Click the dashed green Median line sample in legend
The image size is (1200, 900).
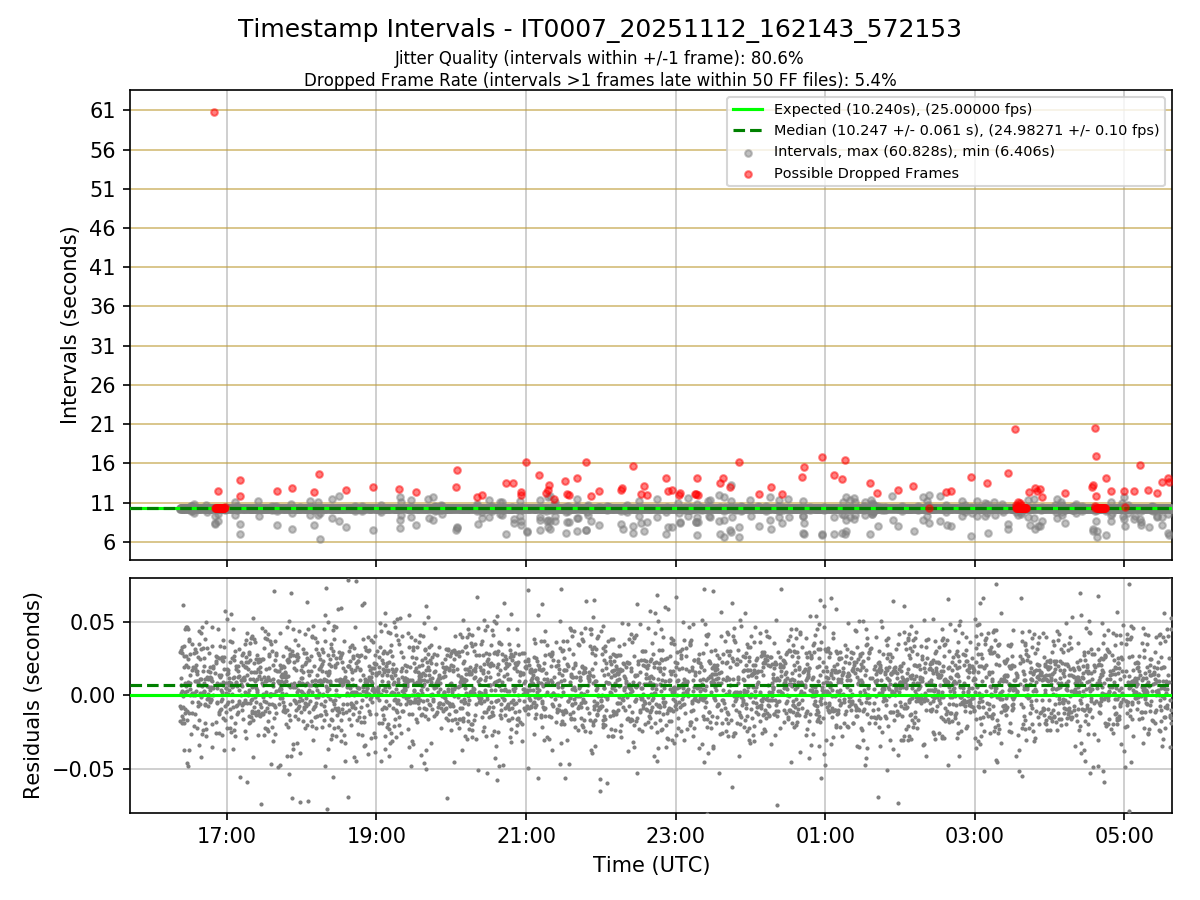click(749, 130)
